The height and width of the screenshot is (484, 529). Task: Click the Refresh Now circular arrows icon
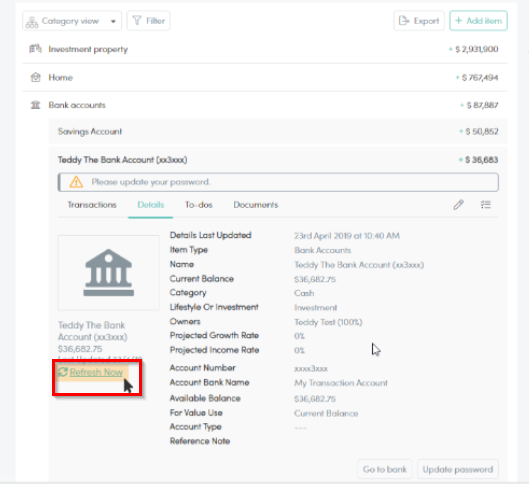[63, 372]
